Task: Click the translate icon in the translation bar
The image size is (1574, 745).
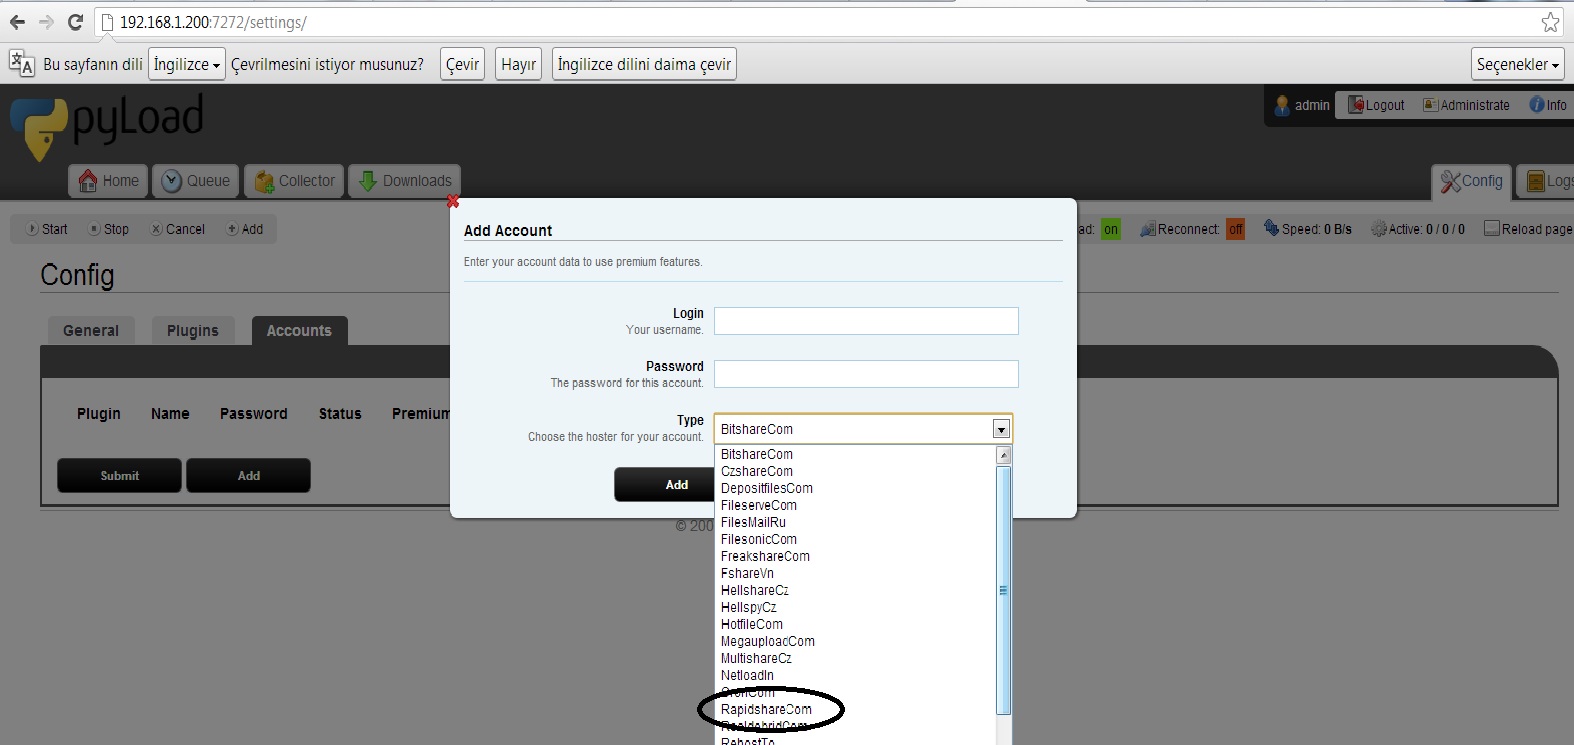Action: [x=22, y=64]
